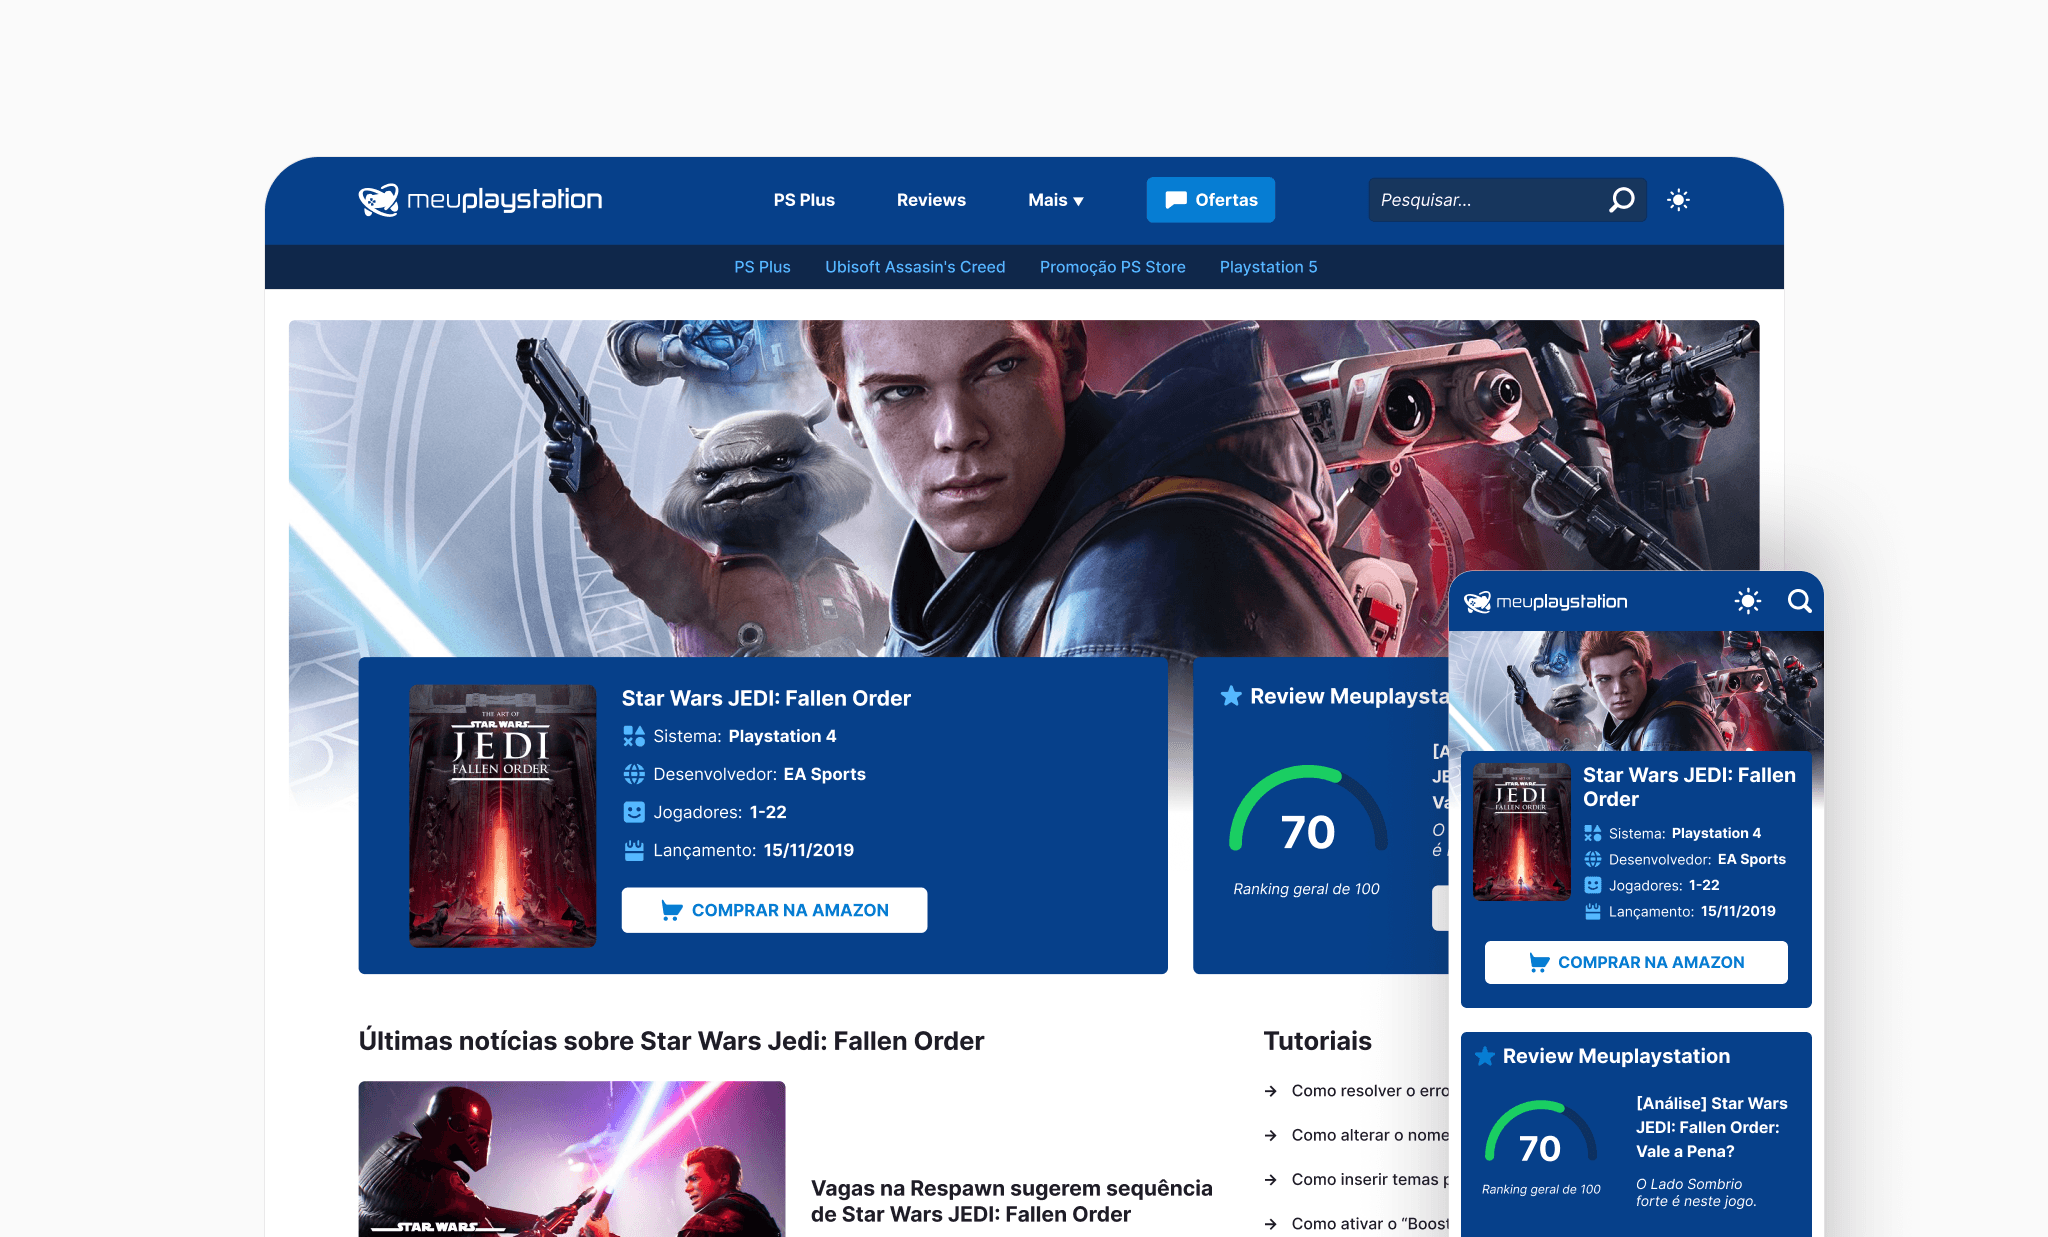This screenshot has width=2048, height=1237.
Task: Click the desktop COMPRAR NA AMAZON button
Action: tap(774, 910)
